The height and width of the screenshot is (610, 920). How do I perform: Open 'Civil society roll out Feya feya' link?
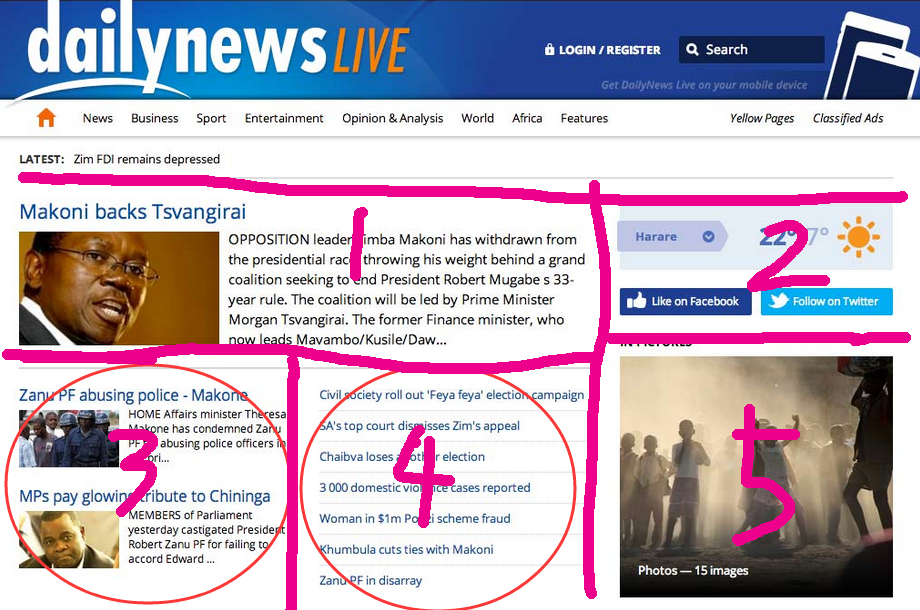coord(451,395)
